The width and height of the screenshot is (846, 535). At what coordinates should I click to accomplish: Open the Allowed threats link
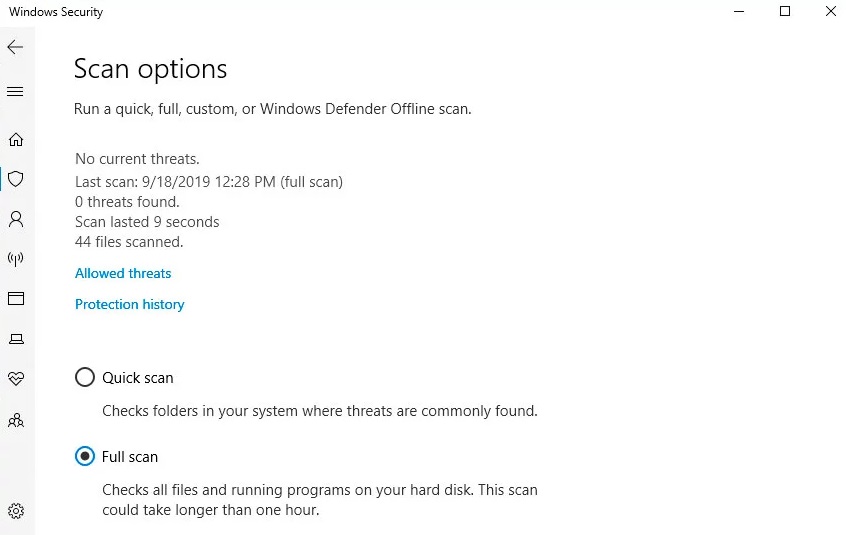tap(123, 273)
